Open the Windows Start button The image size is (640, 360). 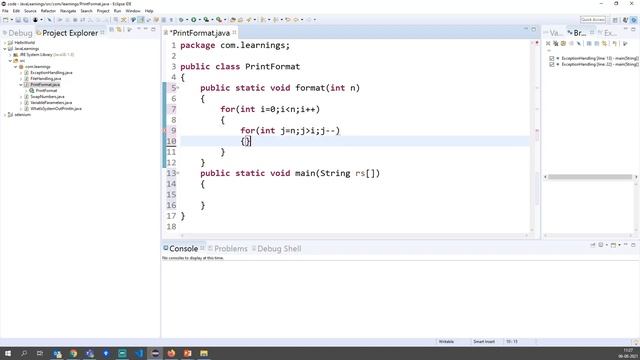(7, 353)
